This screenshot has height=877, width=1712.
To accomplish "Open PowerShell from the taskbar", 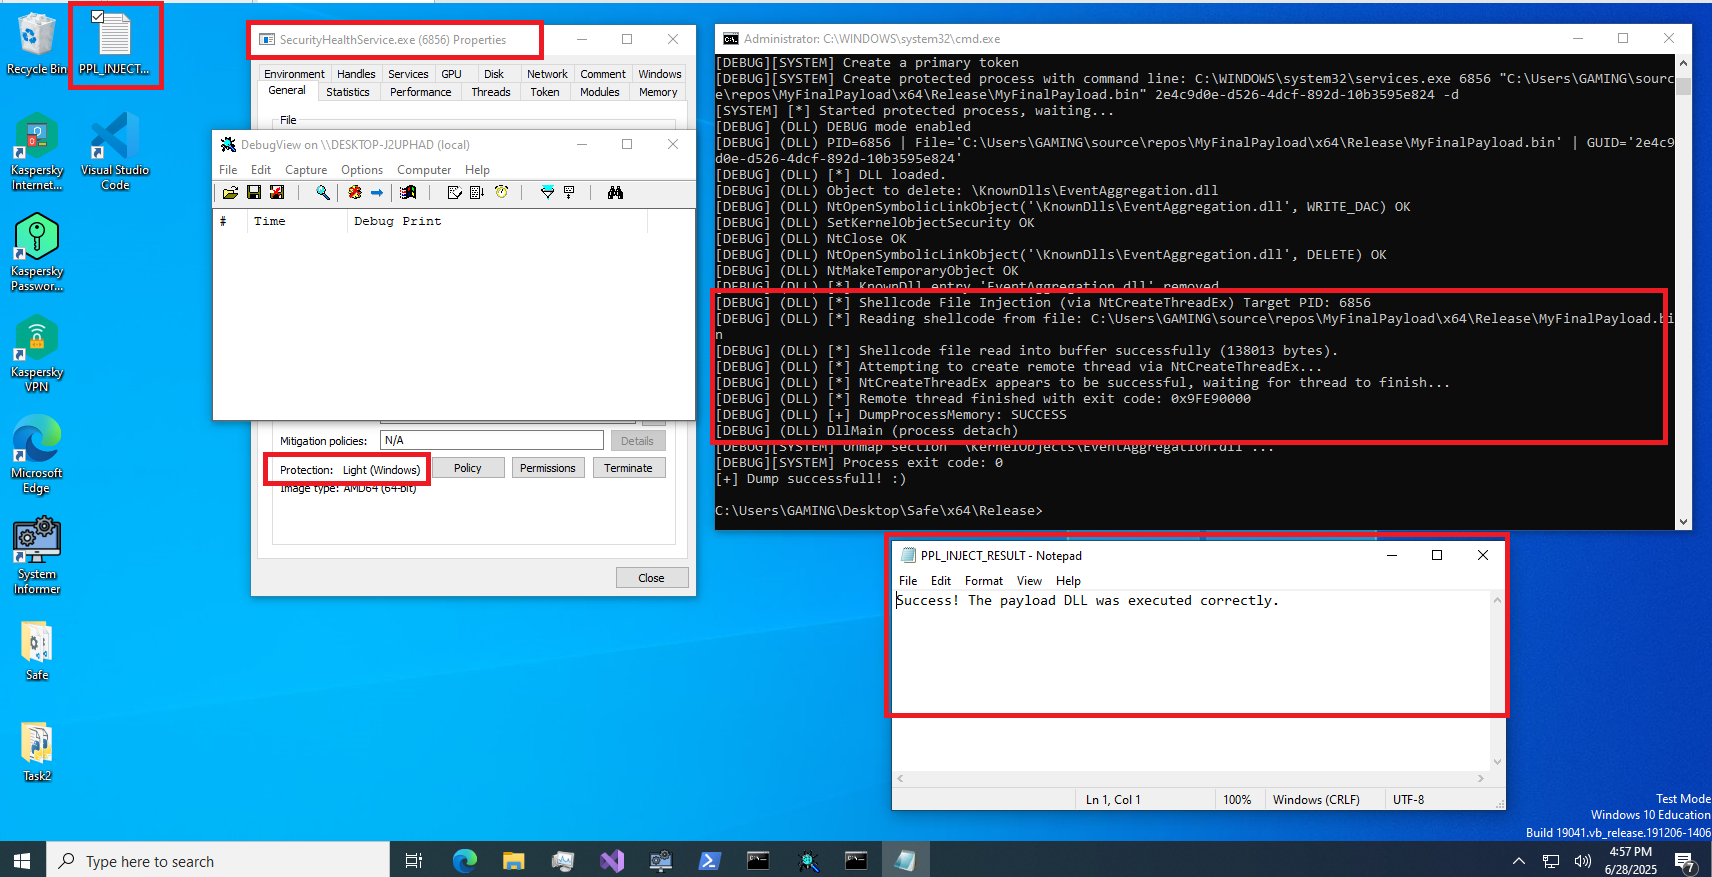I will (x=709, y=860).
